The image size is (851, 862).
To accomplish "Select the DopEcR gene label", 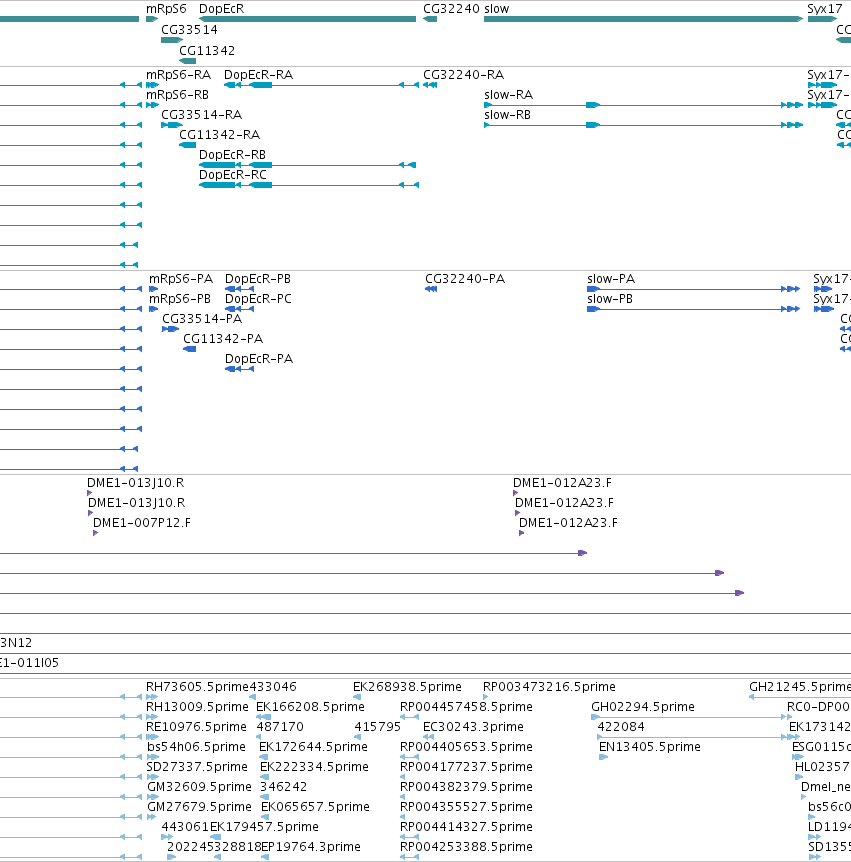I will [x=222, y=9].
